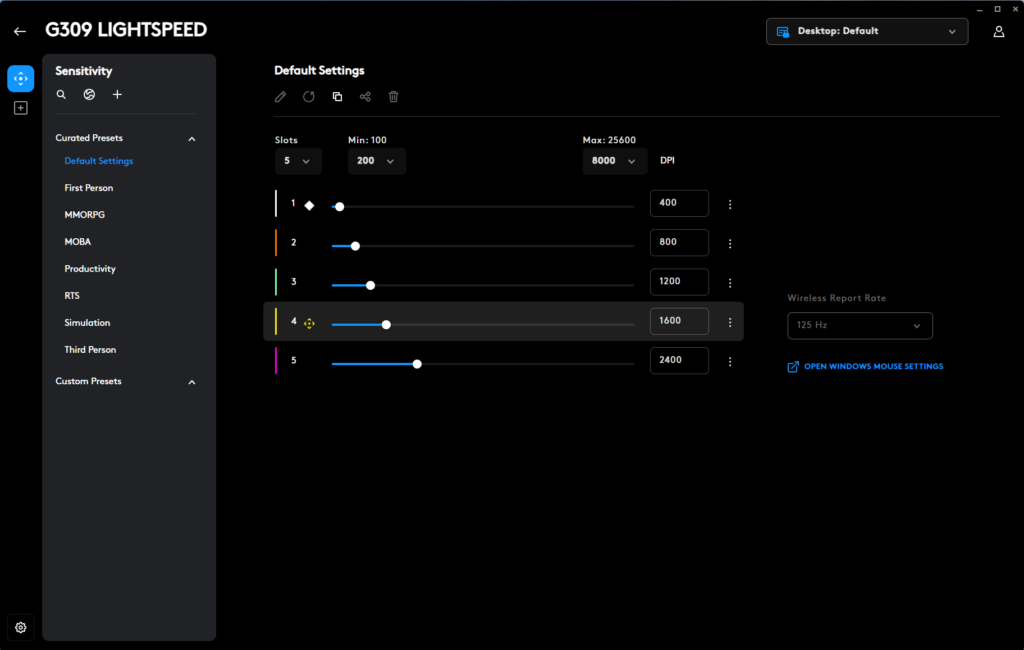The height and width of the screenshot is (650, 1024).
Task: Click slot 5 magenta color bar
Action: 276,361
